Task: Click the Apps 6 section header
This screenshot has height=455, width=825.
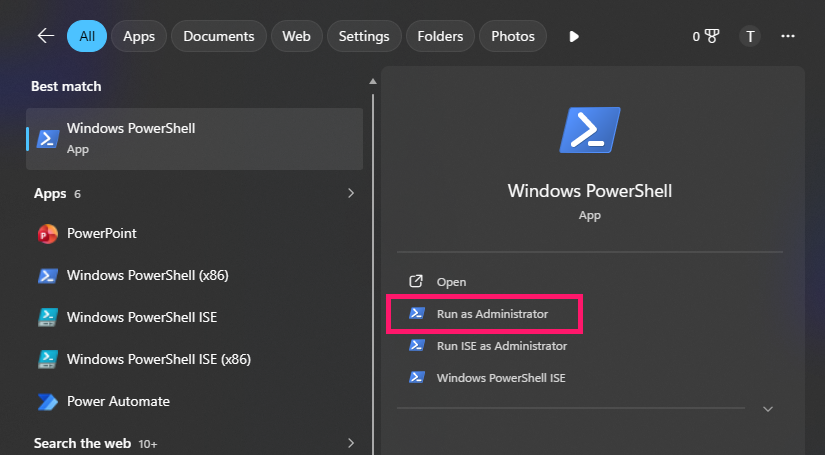Action: 57,194
